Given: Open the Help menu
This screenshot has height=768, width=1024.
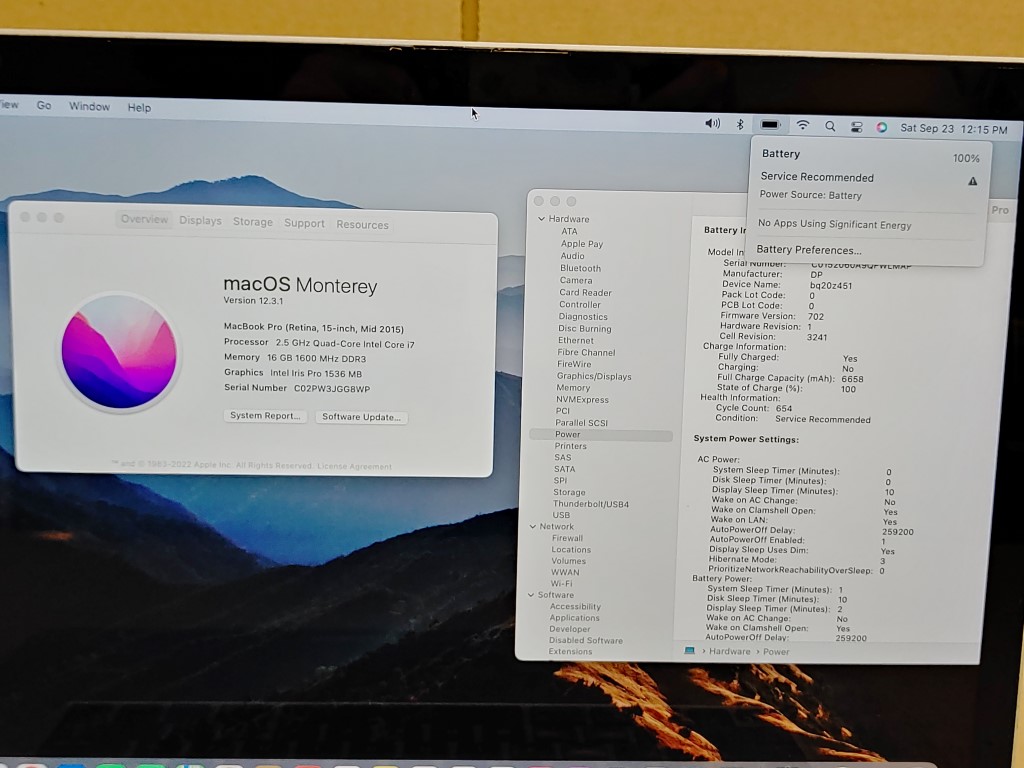Looking at the screenshot, I should click(x=139, y=108).
